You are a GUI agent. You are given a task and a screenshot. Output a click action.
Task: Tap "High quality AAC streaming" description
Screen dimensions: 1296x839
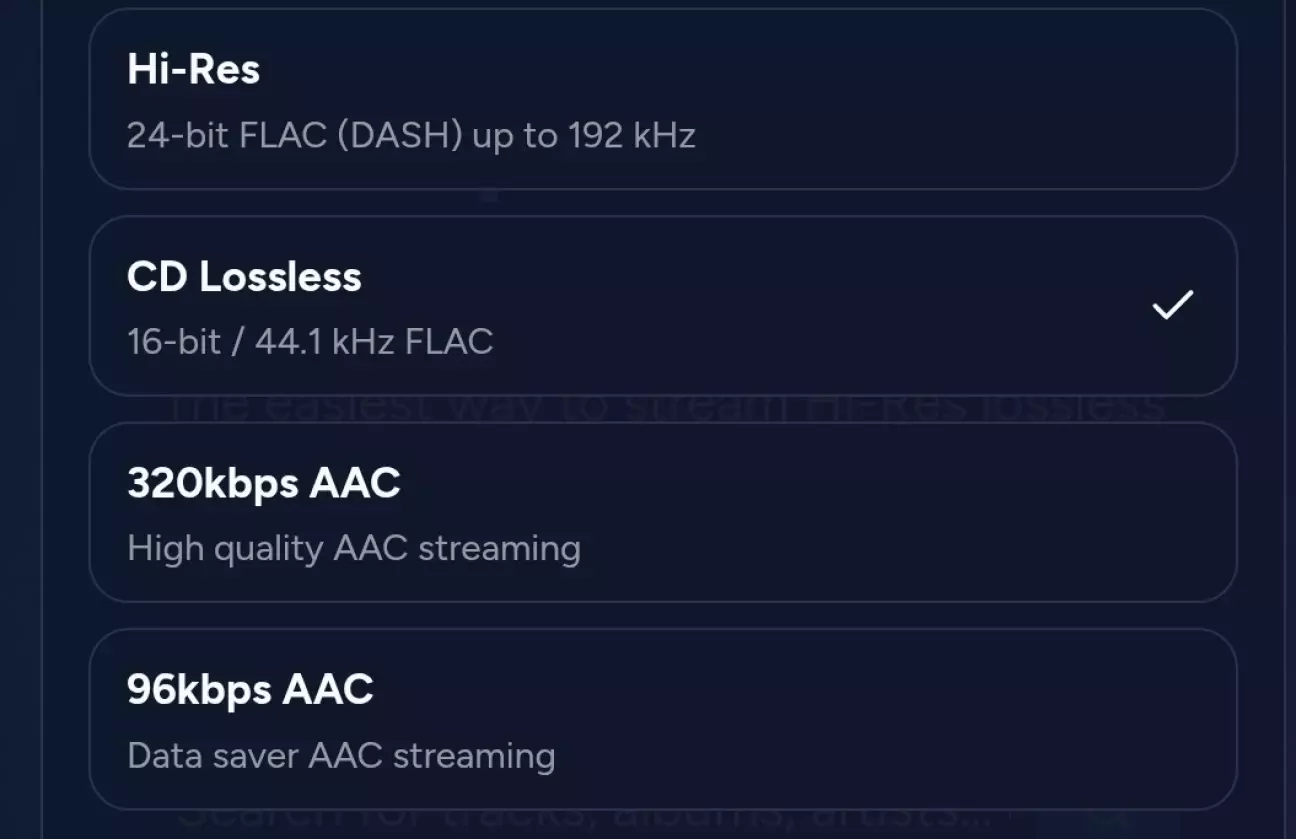(354, 548)
